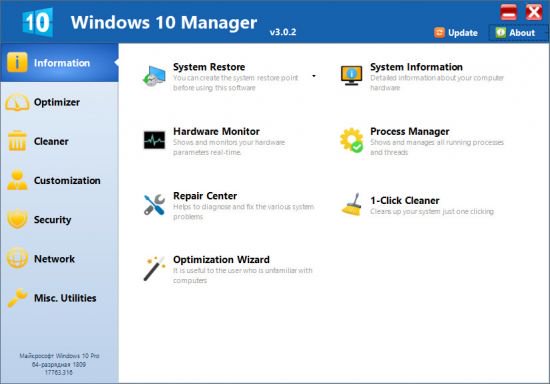Click the build number 17763.316 text
The width and height of the screenshot is (550, 384).
click(59, 372)
